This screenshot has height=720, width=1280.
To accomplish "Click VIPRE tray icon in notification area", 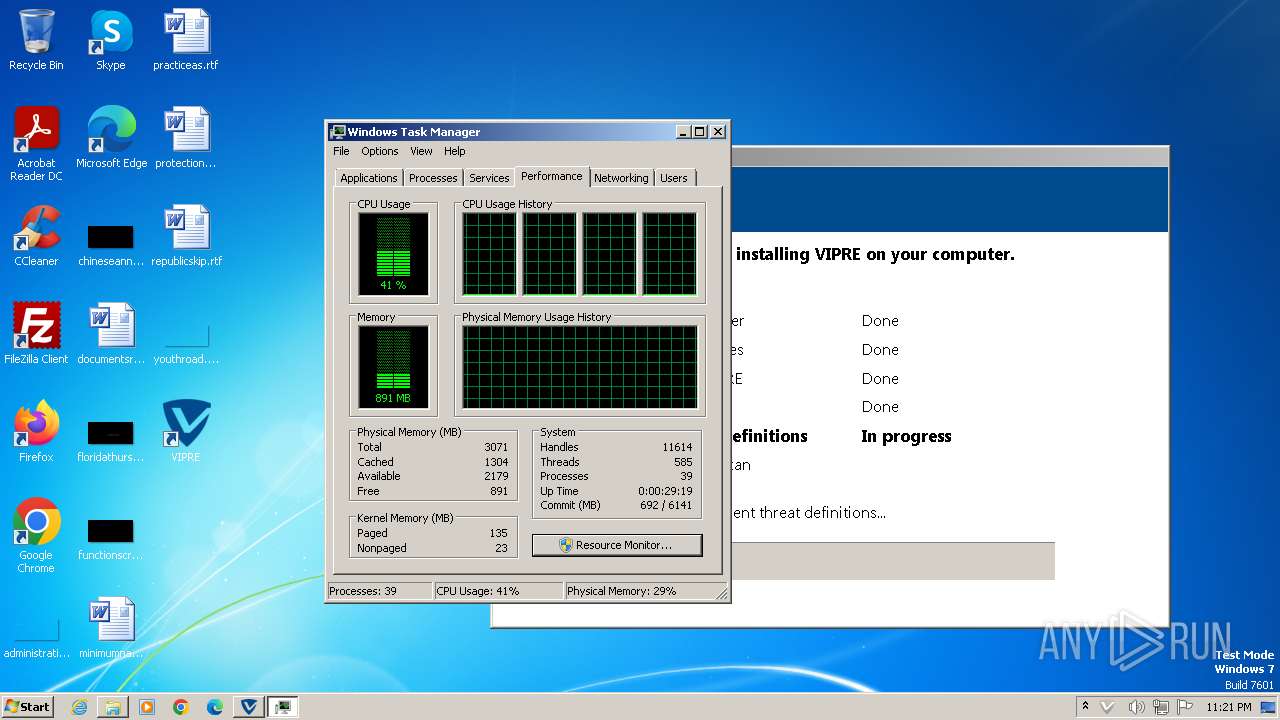I will click(x=1107, y=707).
